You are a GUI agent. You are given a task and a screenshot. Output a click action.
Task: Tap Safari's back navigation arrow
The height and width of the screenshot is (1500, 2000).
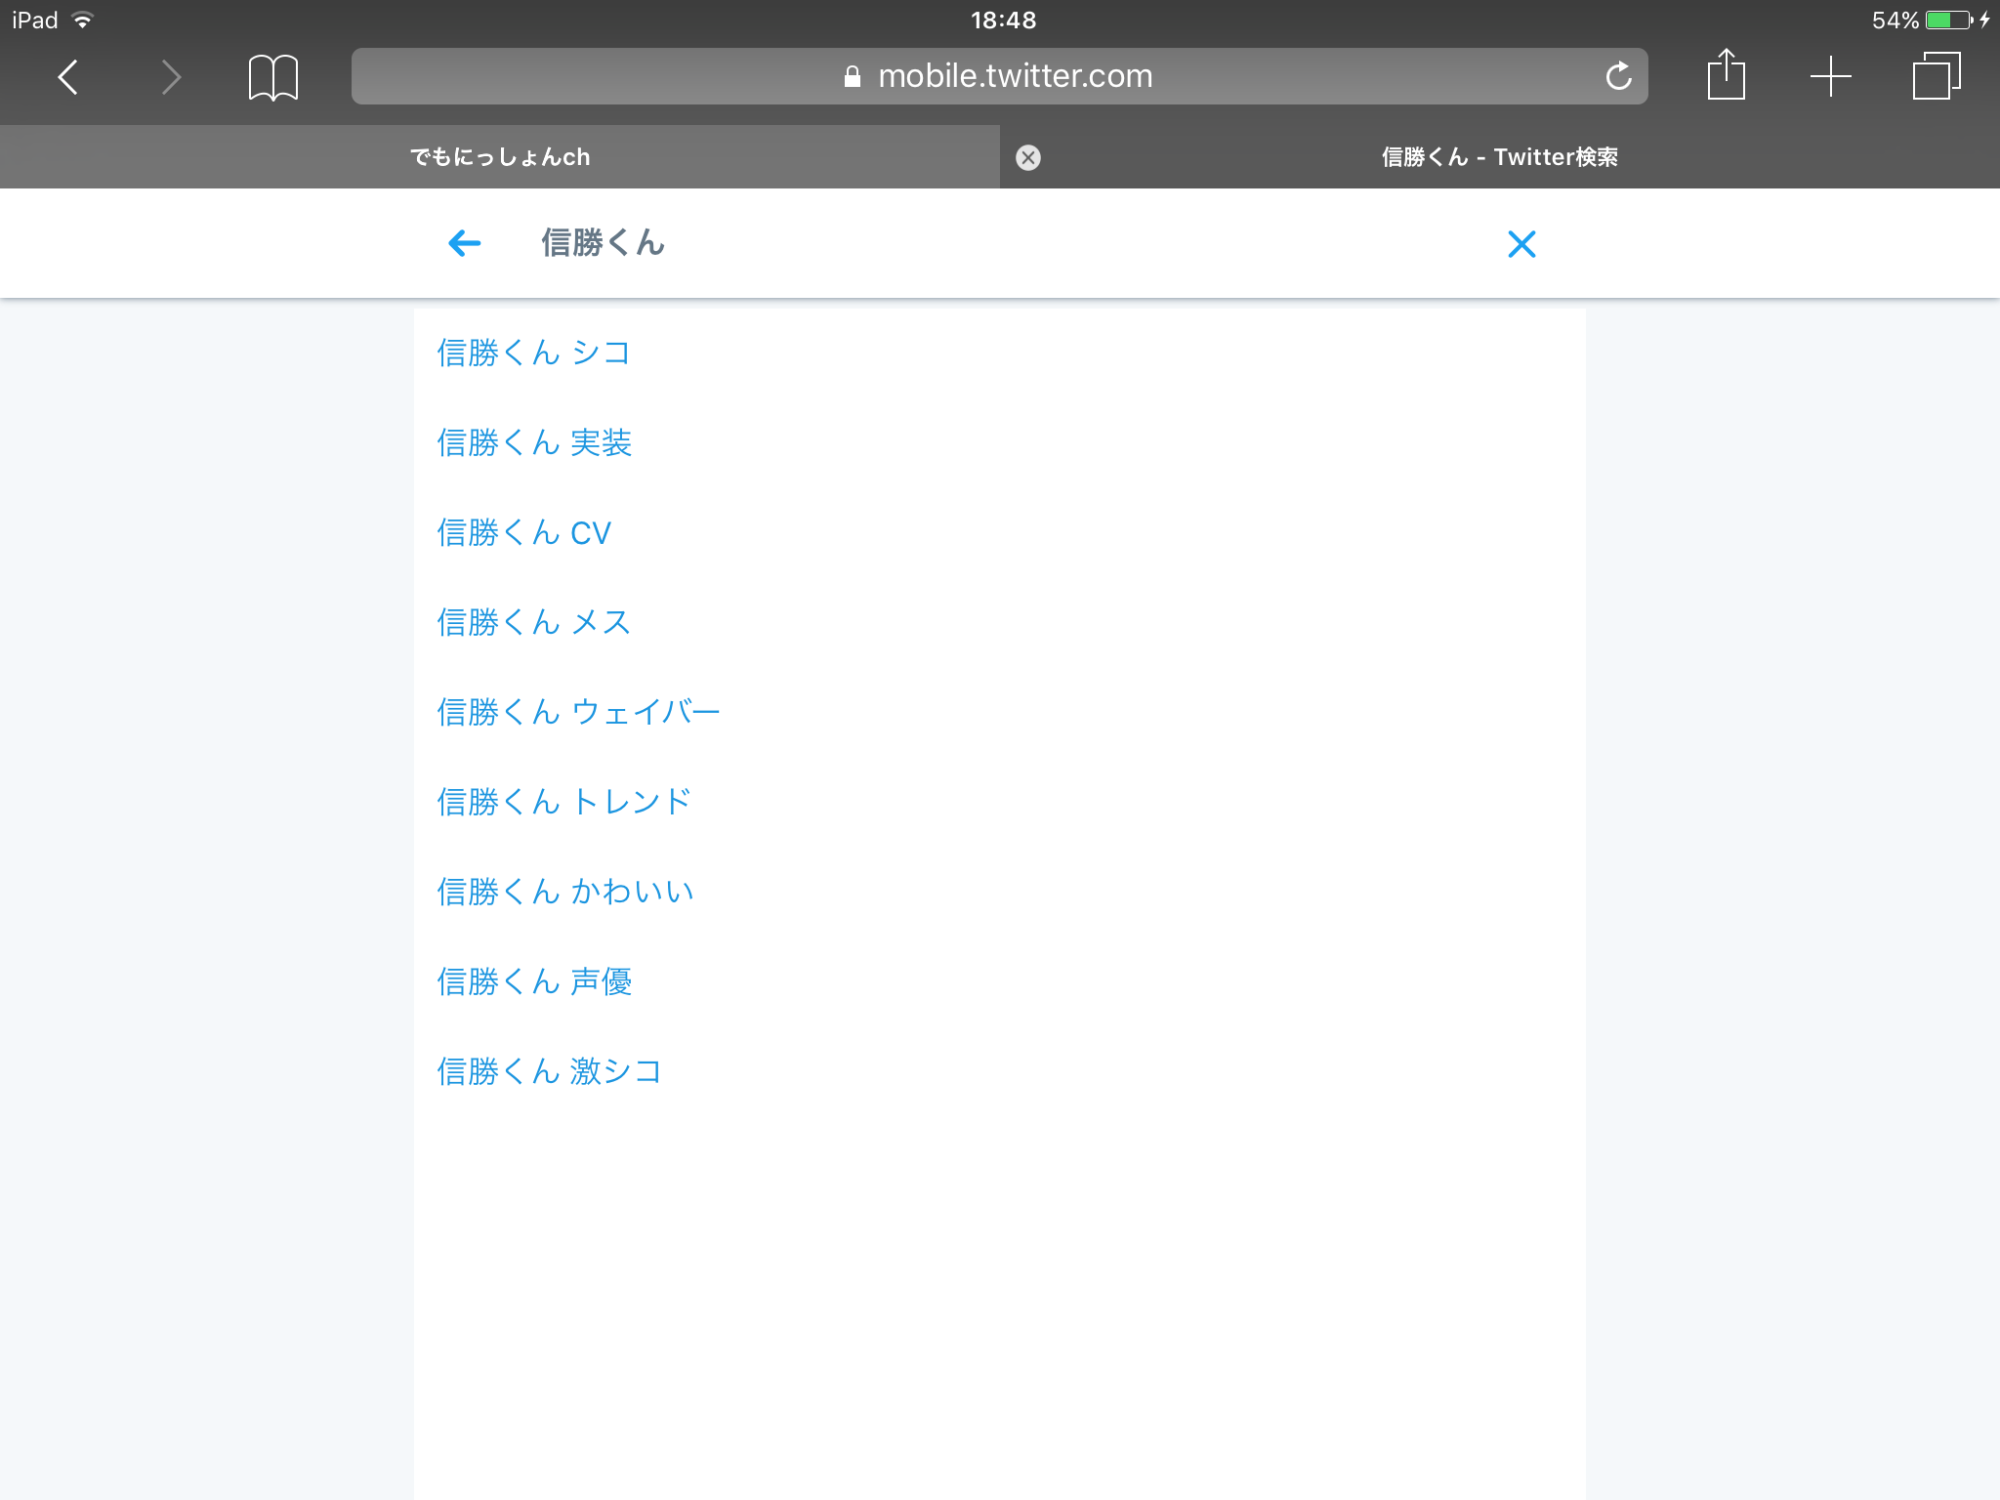click(68, 77)
